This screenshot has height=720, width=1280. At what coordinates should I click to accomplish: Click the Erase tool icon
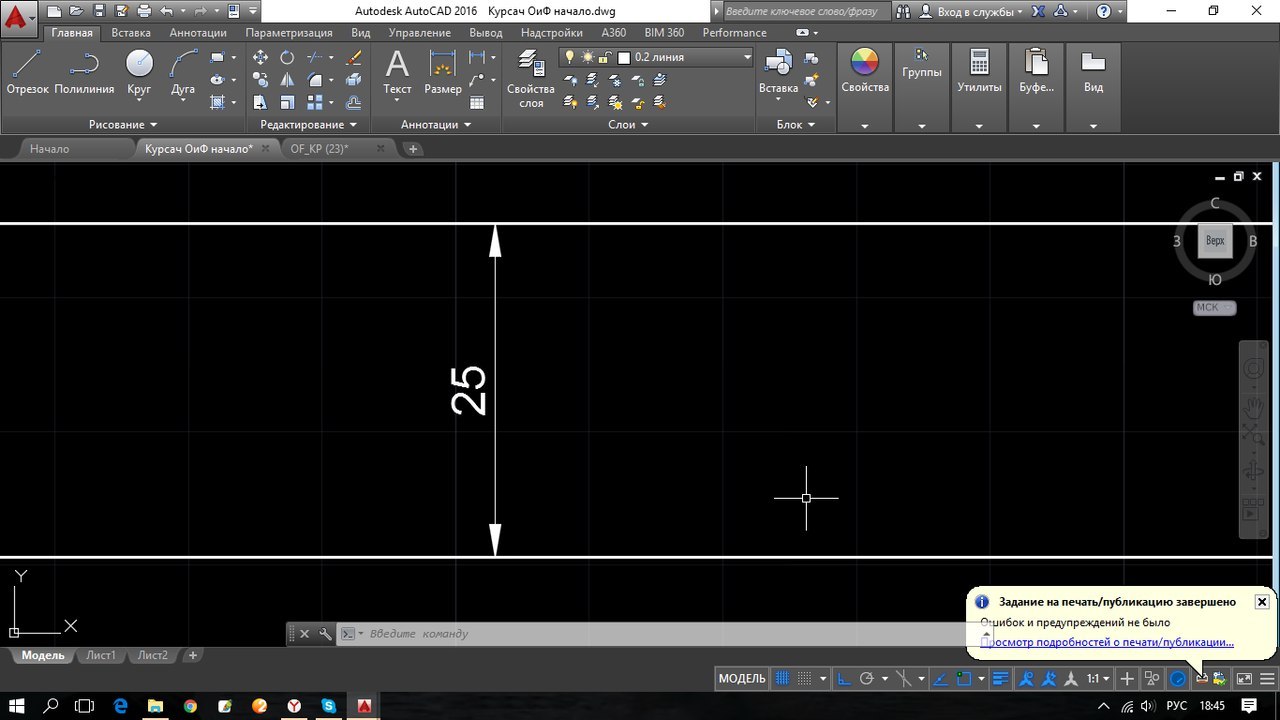pos(353,58)
